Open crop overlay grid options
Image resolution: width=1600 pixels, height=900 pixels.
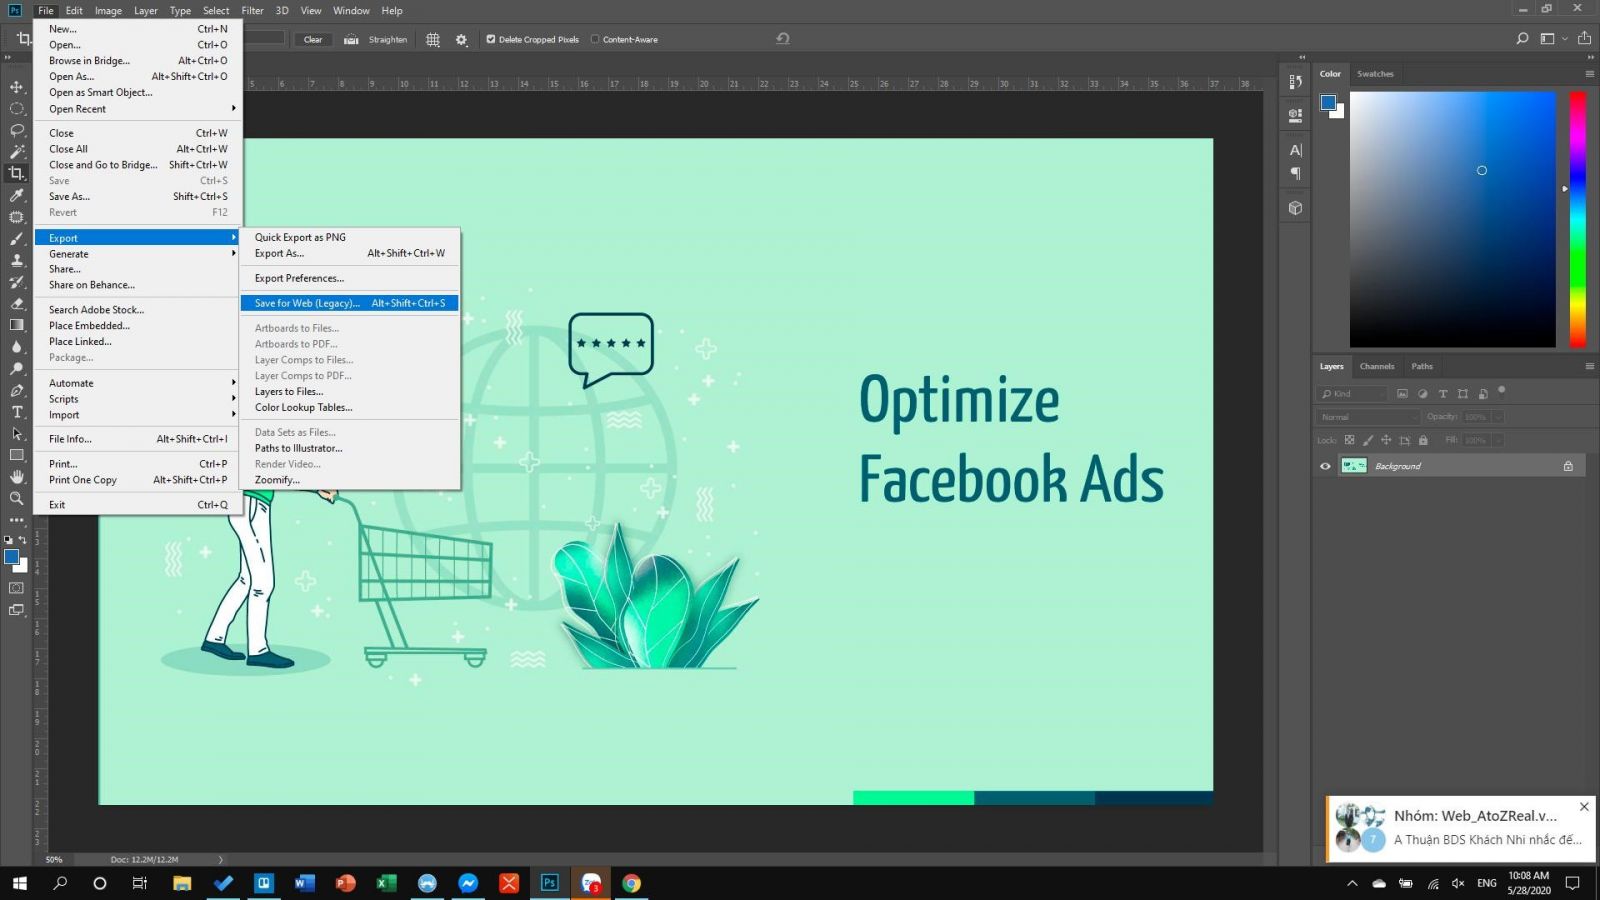pyautogui.click(x=433, y=40)
